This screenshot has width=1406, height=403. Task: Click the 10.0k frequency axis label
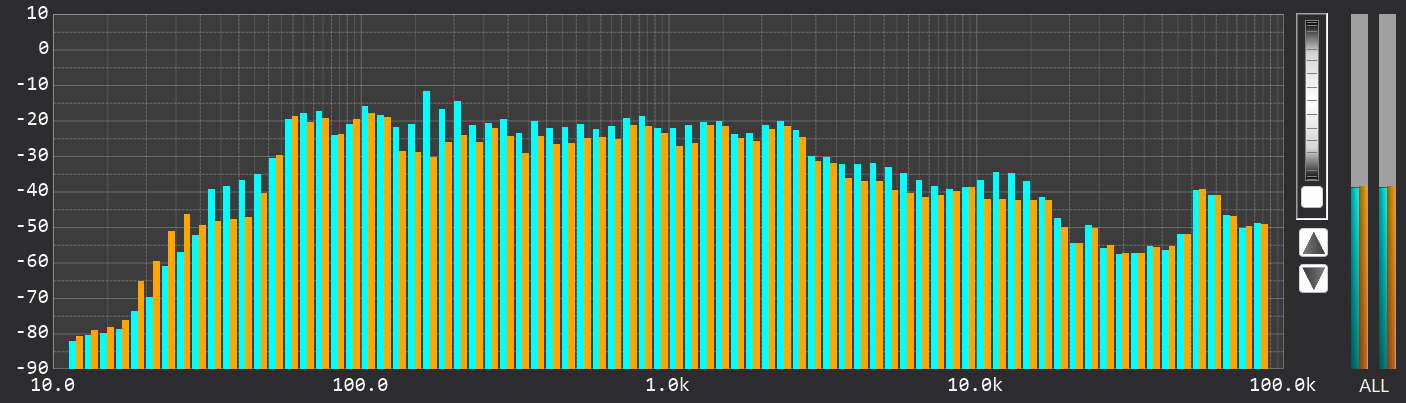974,386
